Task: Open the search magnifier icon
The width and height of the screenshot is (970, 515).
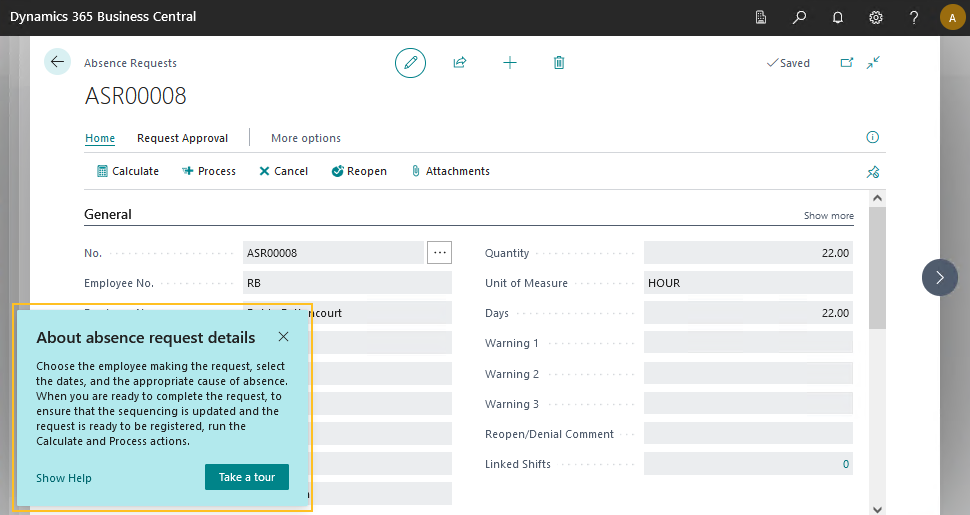Action: point(799,17)
